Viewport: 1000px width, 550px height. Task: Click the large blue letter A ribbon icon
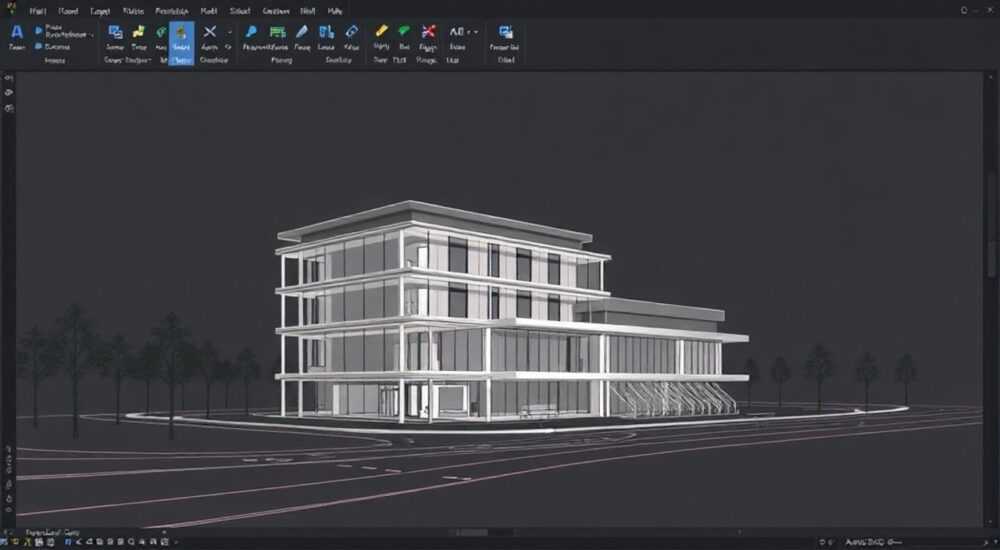click(17, 31)
